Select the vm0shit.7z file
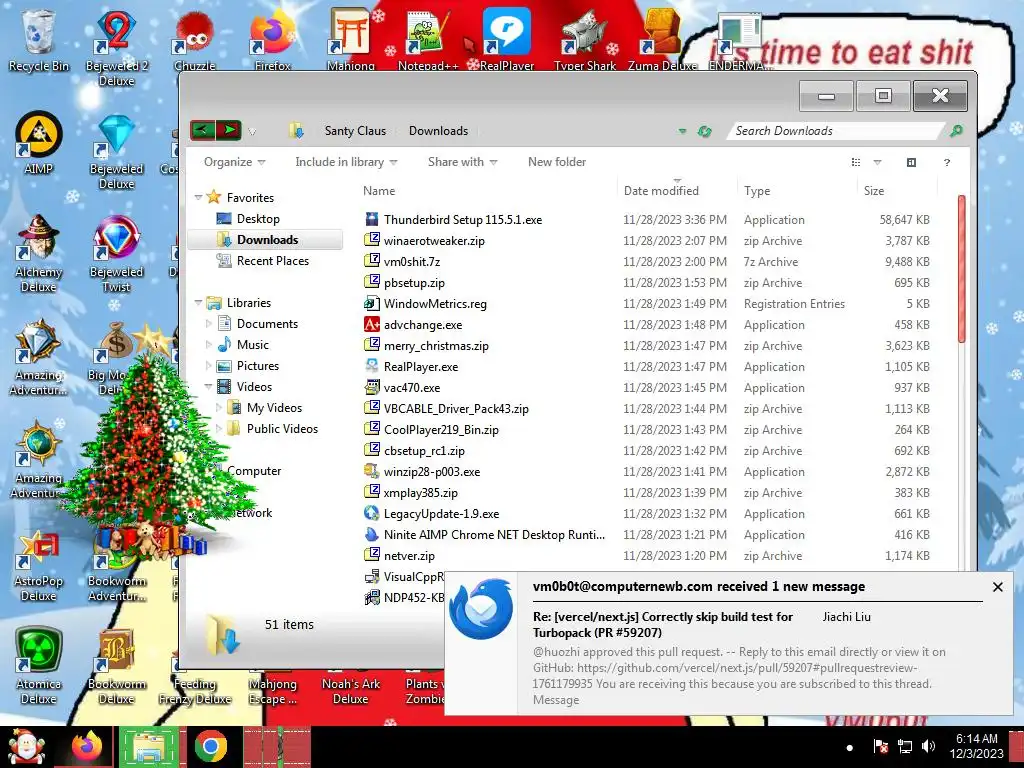The height and width of the screenshot is (768, 1024). (x=411, y=261)
